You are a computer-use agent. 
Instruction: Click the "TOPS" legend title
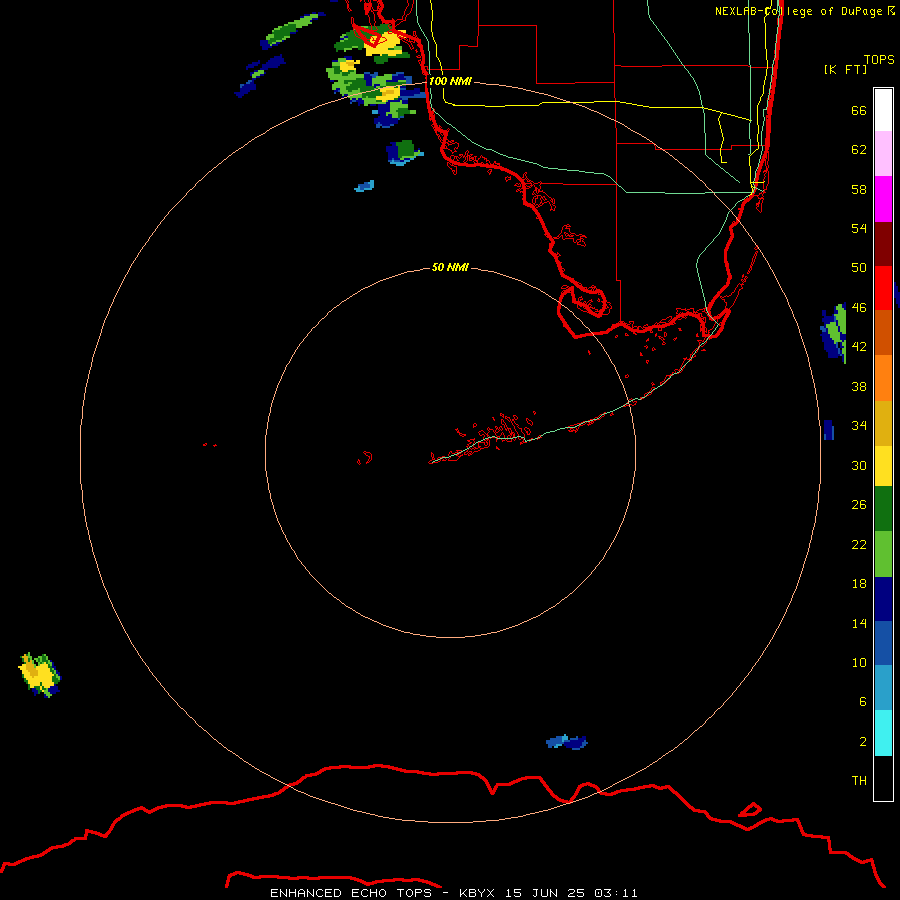[x=879, y=59]
